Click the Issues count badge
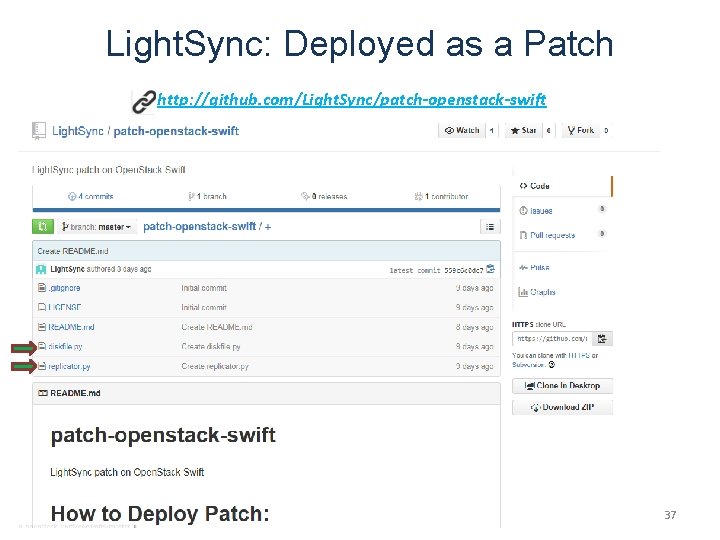The image size is (720, 540). tap(602, 209)
